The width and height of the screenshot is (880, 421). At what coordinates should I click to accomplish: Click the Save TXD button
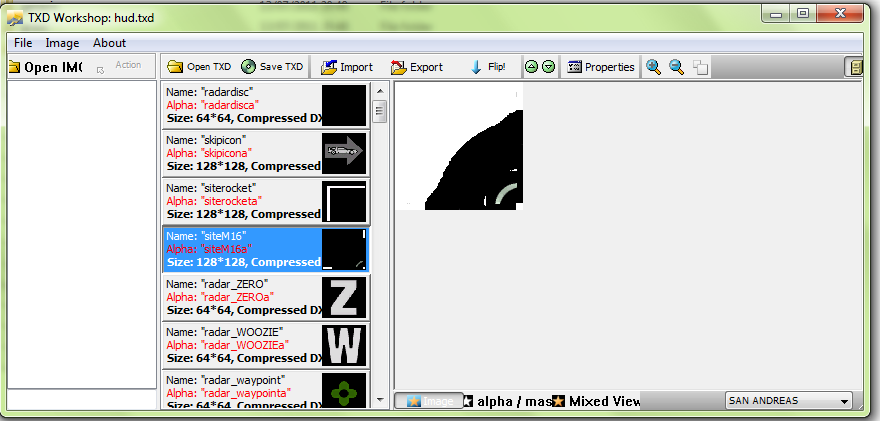272,67
